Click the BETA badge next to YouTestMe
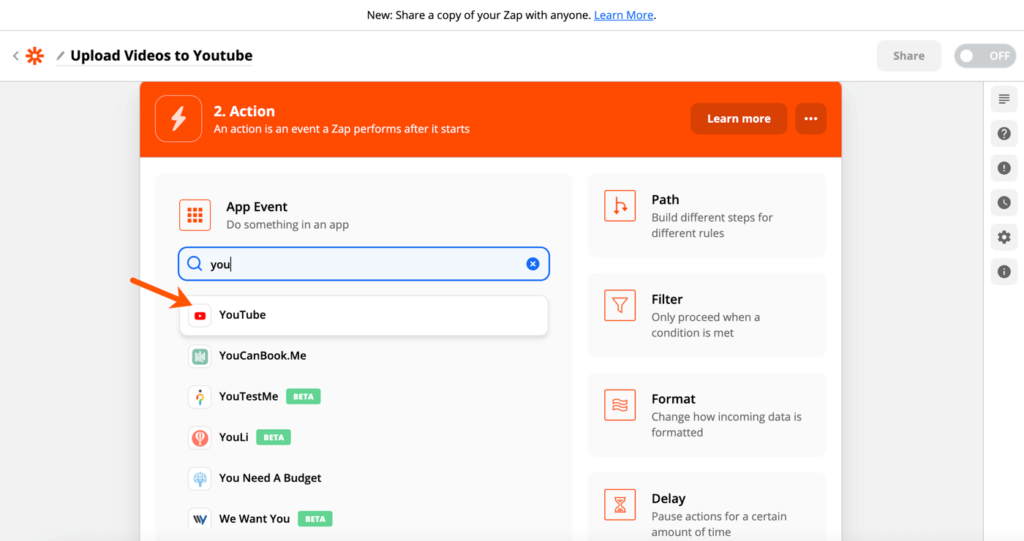This screenshot has width=1024, height=541. 303,397
